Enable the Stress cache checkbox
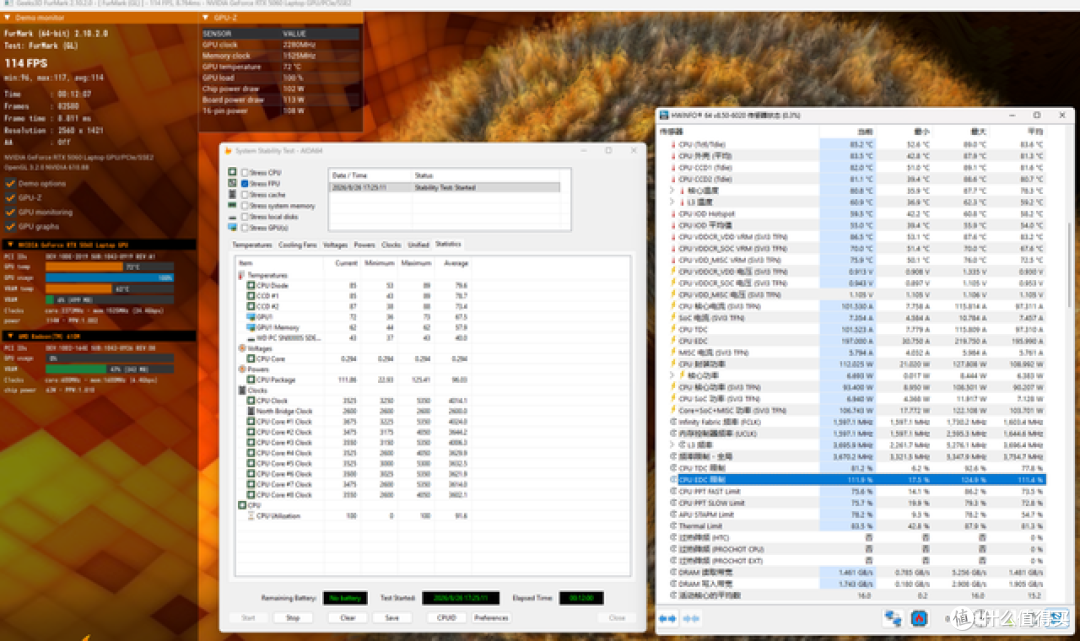This screenshot has width=1080, height=641. click(245, 194)
